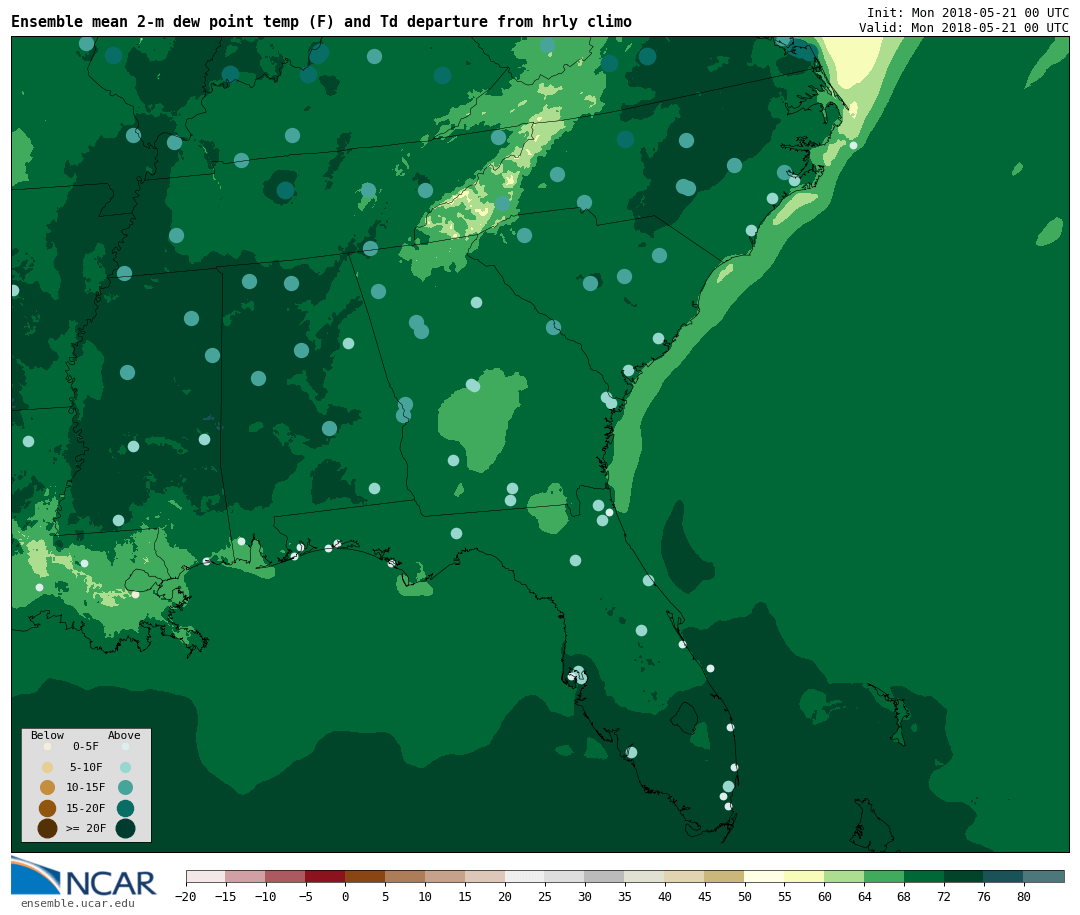Click the Below 10-15F light brown legend circle

click(x=48, y=788)
